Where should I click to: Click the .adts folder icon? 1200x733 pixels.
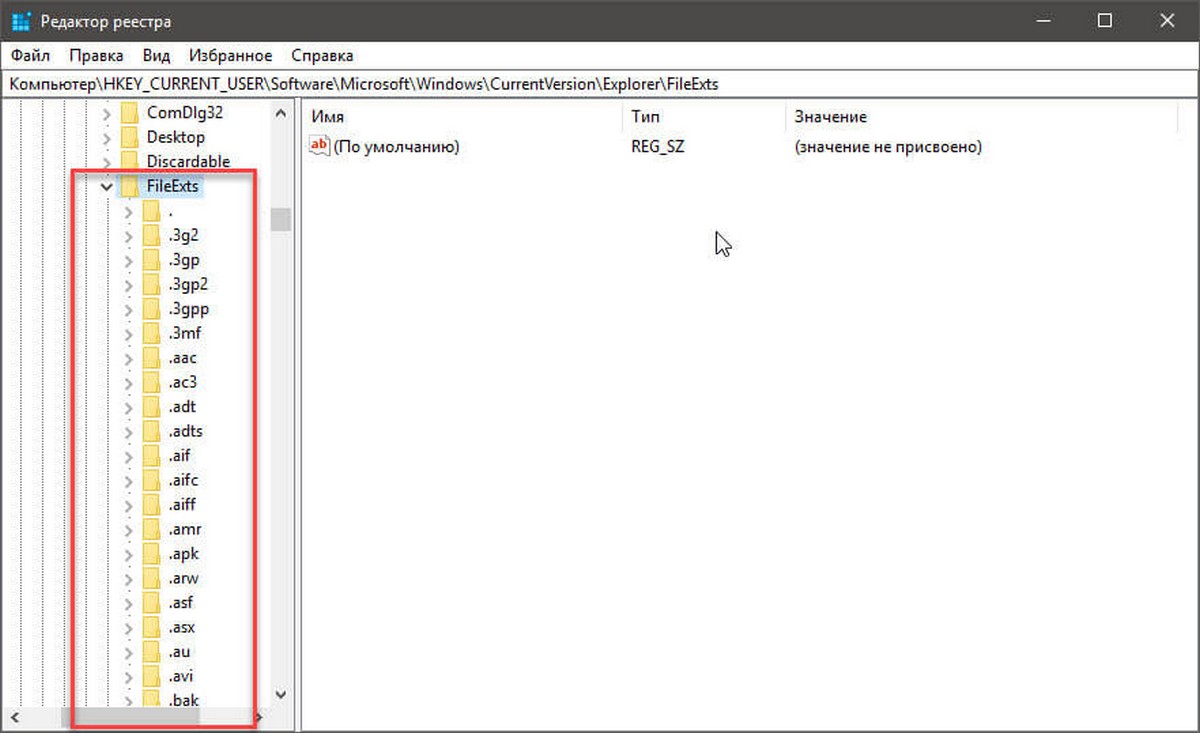[151, 431]
